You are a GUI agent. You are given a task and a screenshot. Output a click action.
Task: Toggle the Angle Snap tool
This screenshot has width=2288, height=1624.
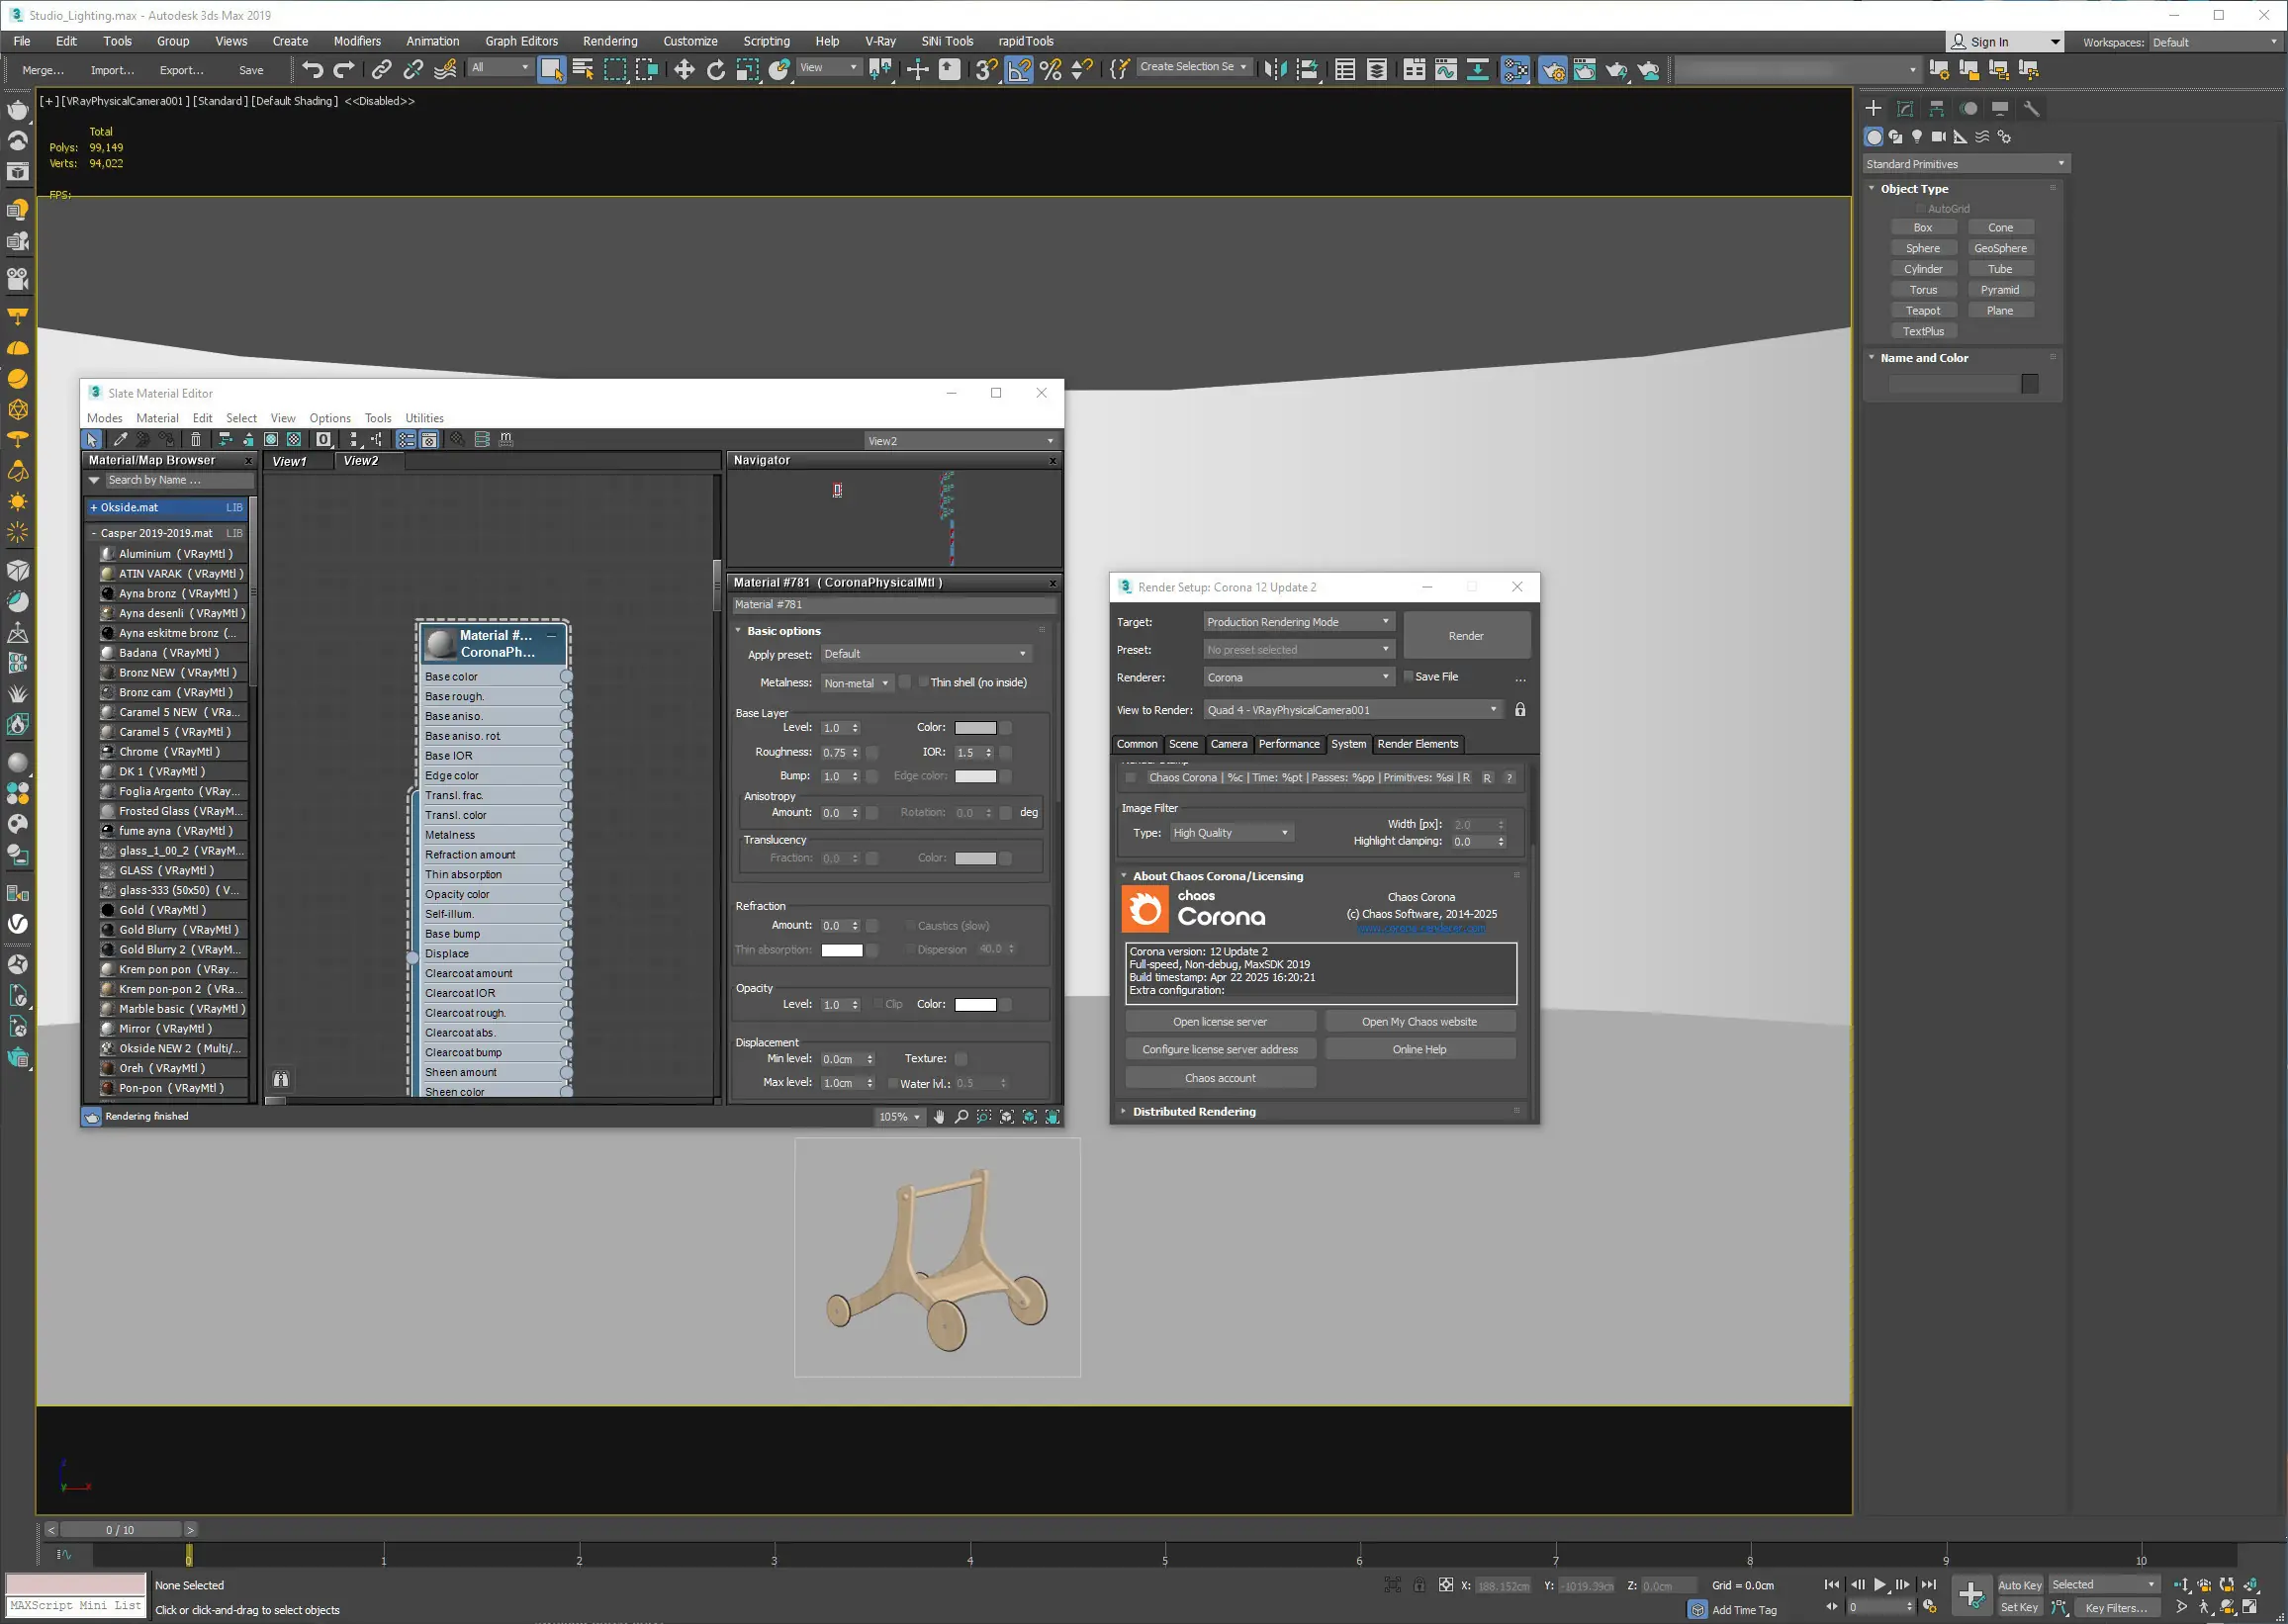click(x=1019, y=69)
